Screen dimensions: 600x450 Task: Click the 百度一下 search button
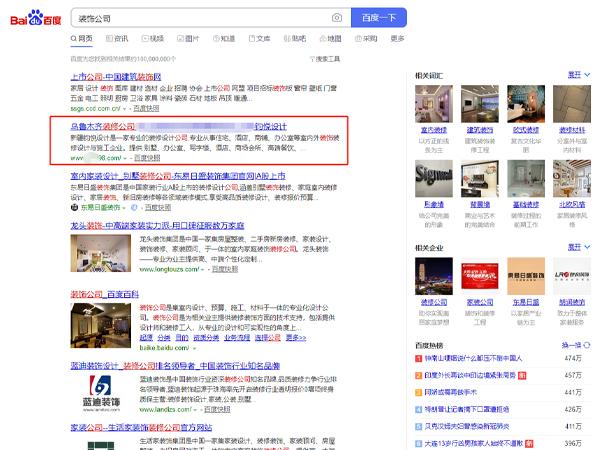(379, 18)
